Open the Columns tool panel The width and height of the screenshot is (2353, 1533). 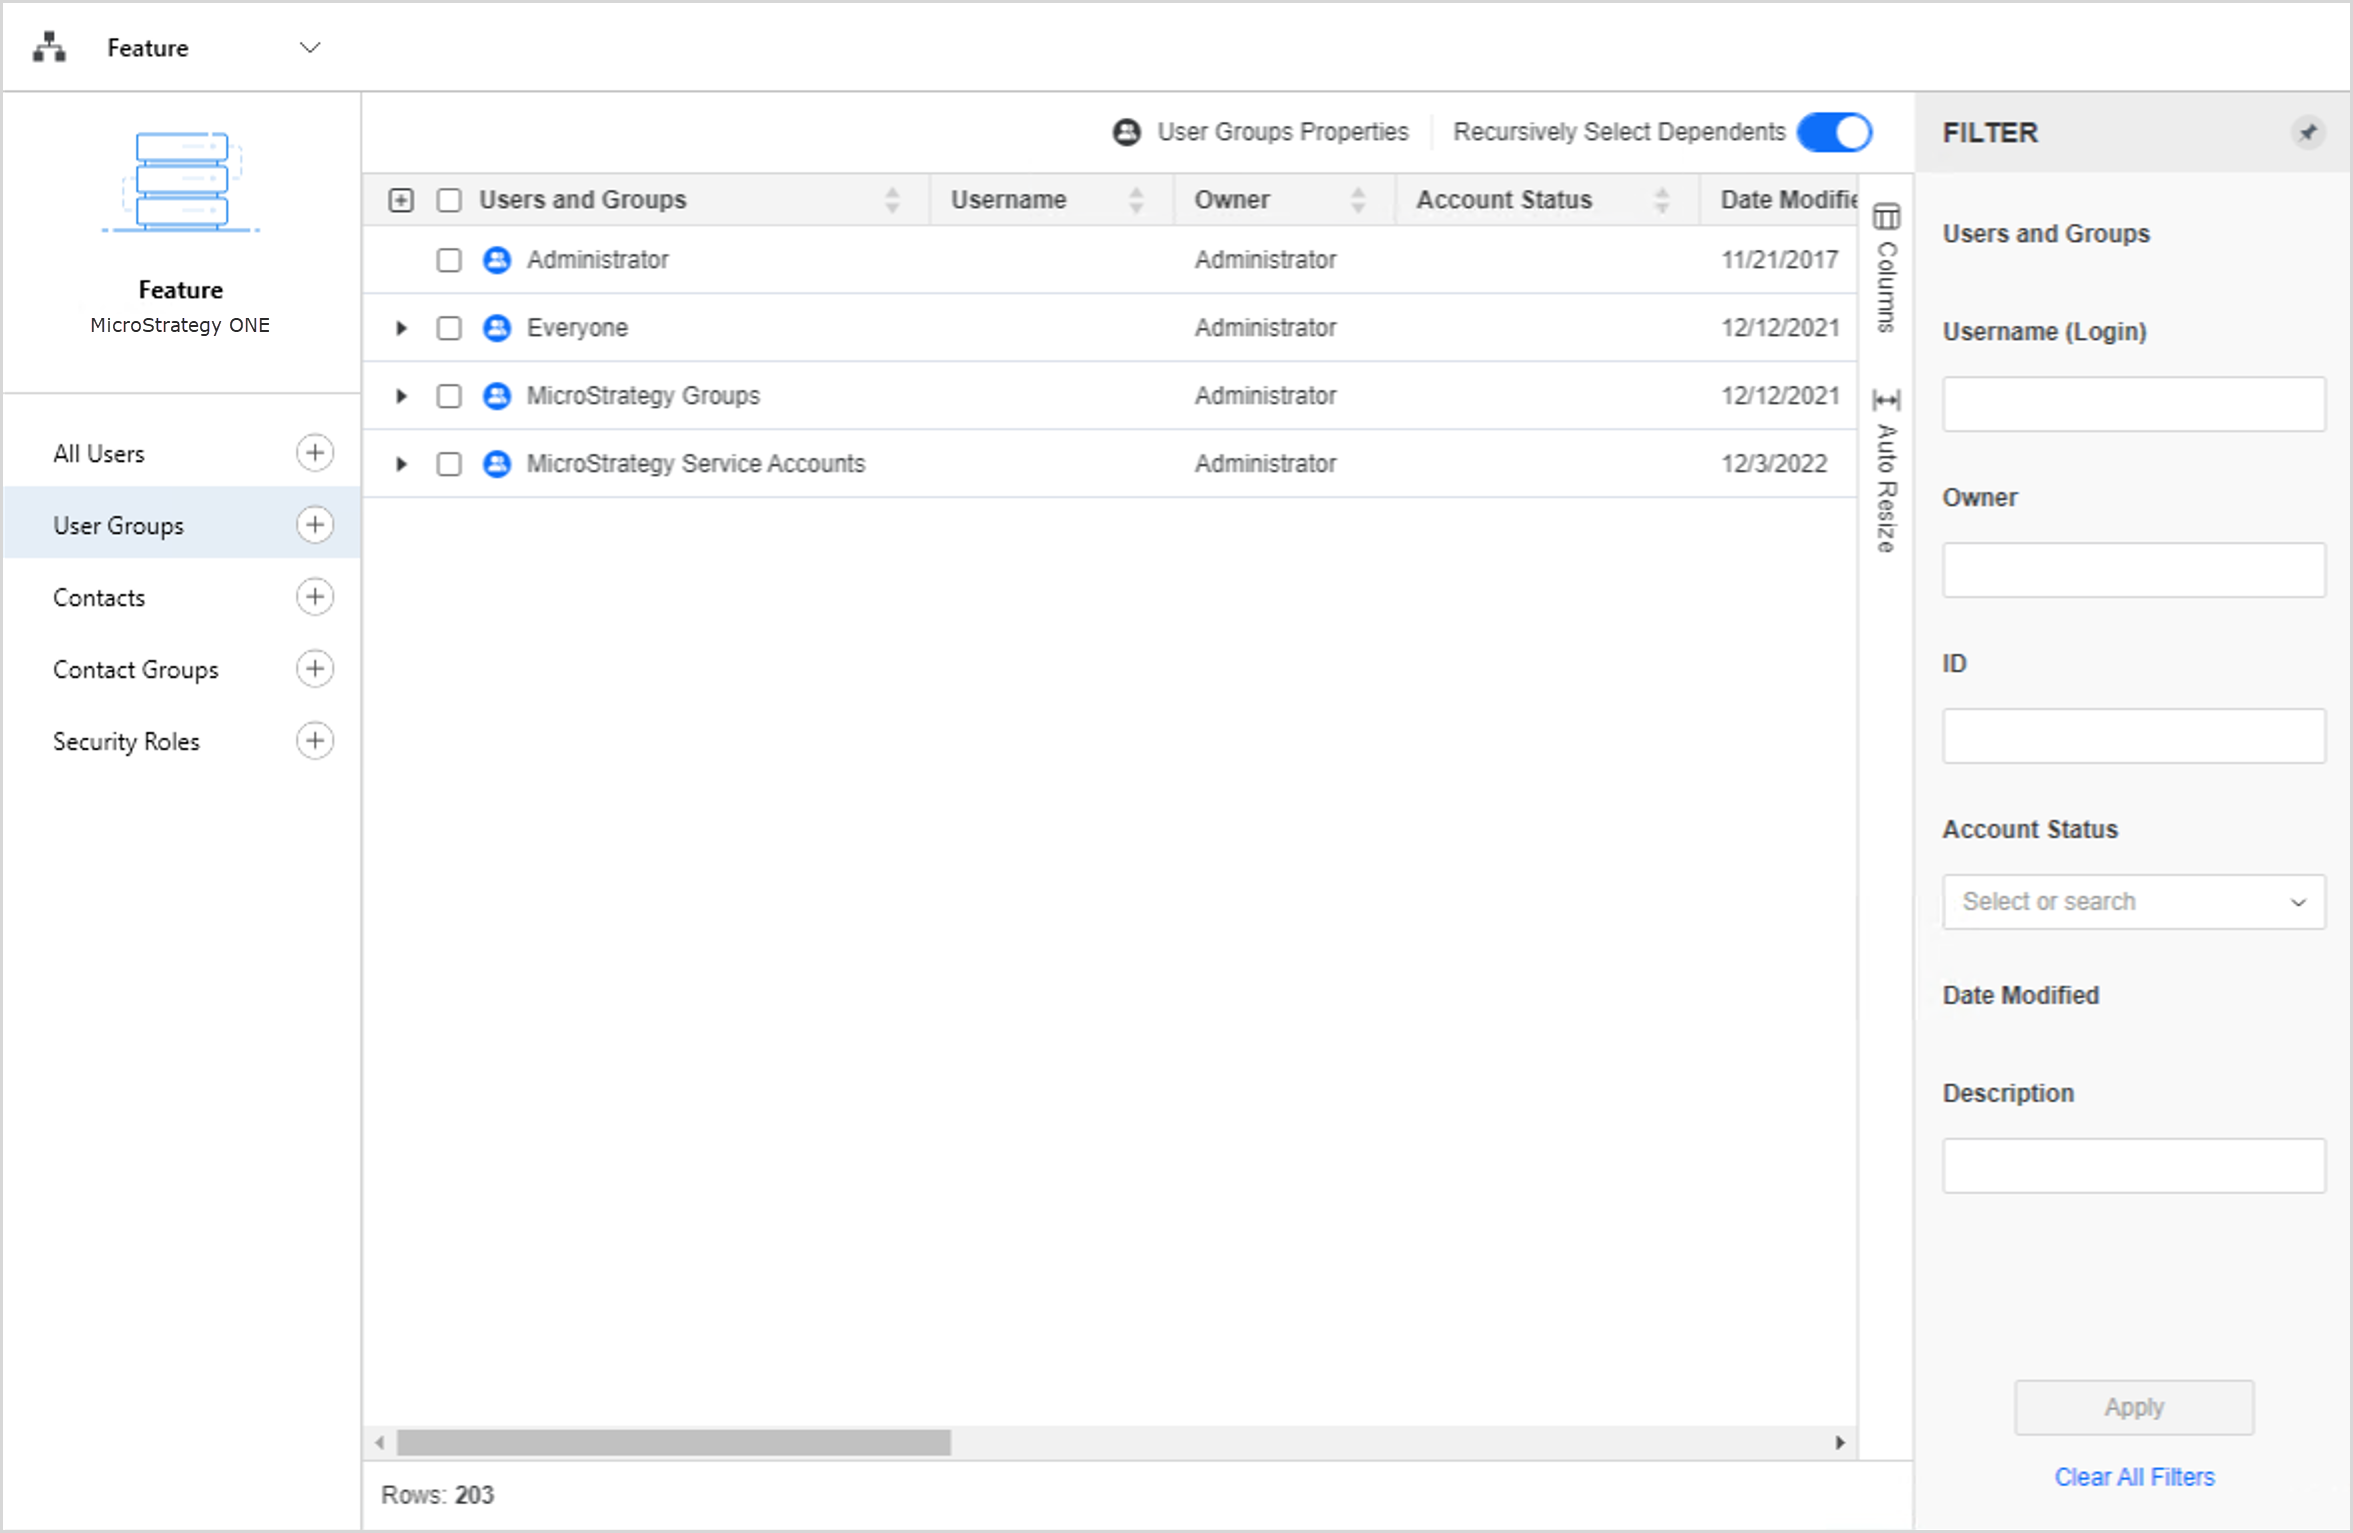pos(1886,268)
